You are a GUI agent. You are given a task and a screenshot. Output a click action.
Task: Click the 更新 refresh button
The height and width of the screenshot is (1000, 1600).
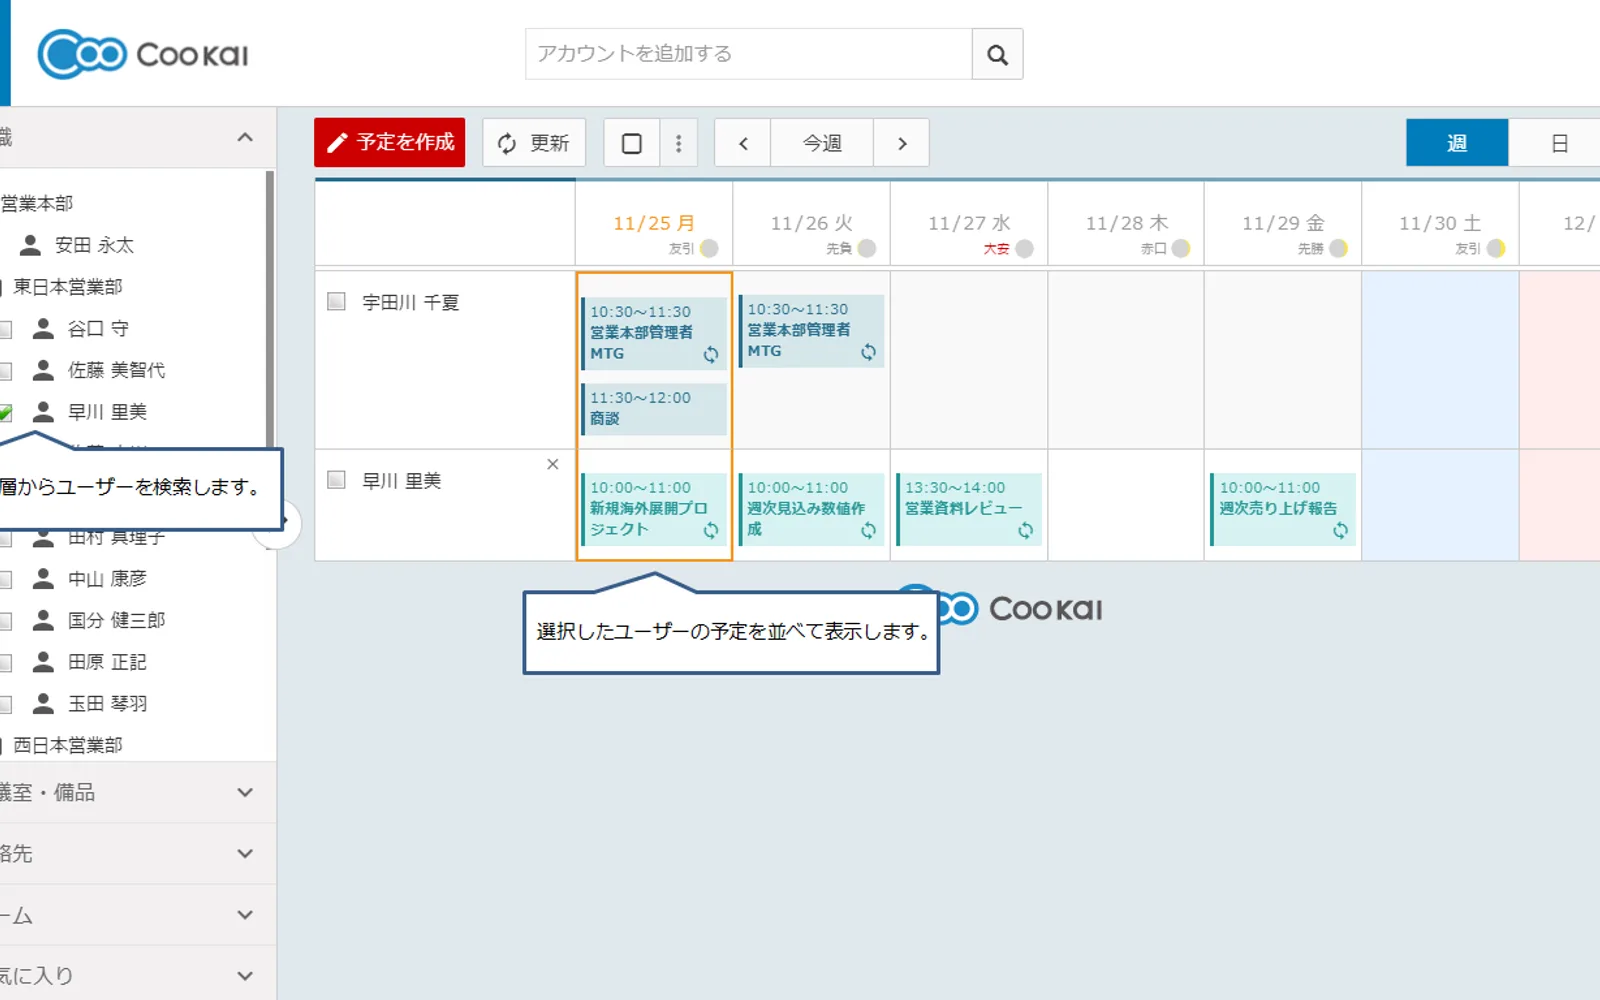[x=534, y=143]
